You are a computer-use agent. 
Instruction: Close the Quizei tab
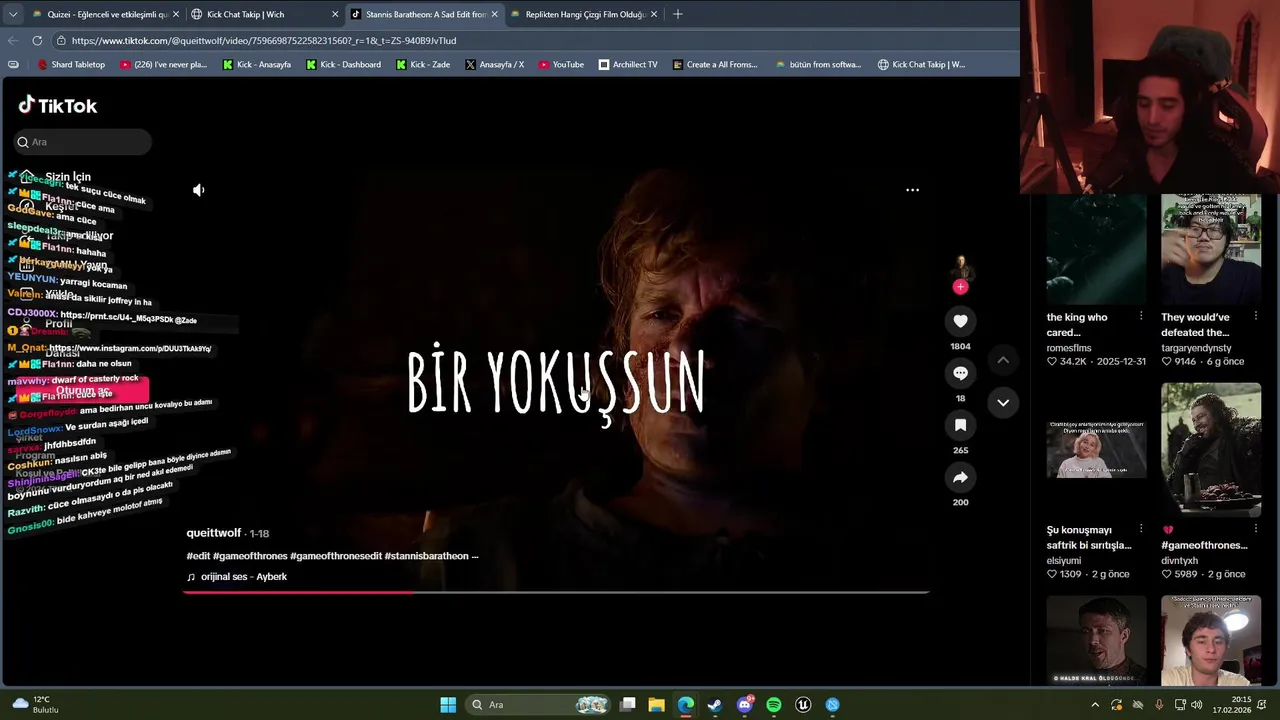(x=176, y=14)
